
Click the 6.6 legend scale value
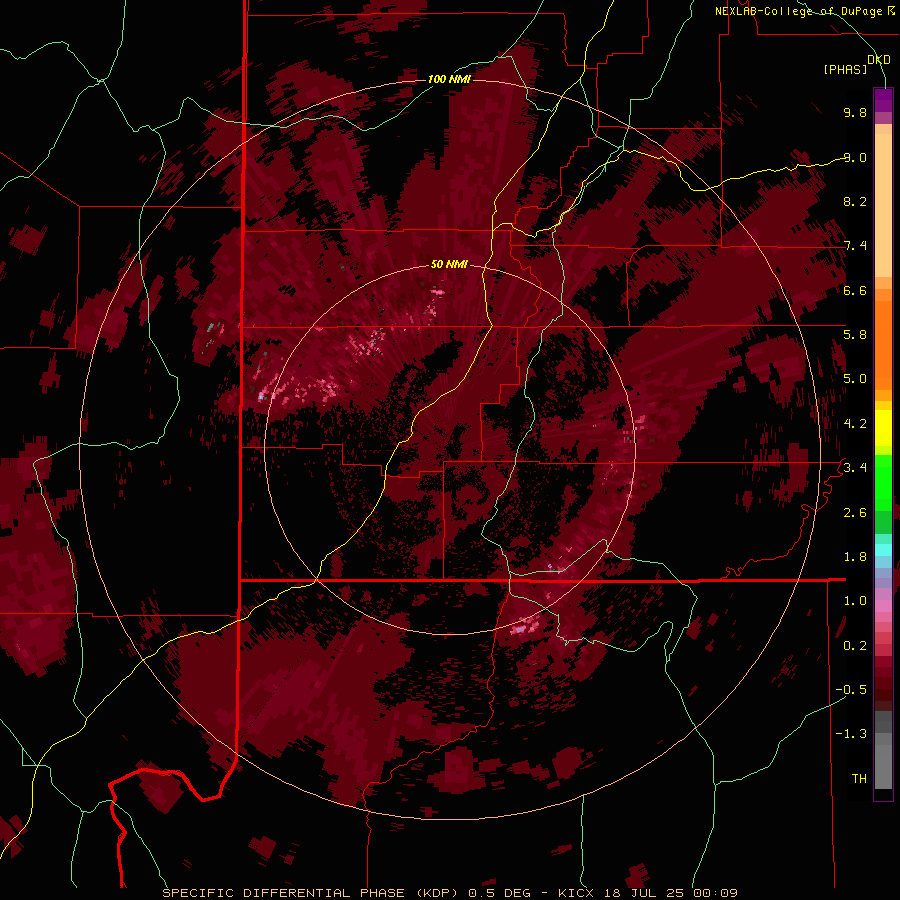(x=855, y=290)
